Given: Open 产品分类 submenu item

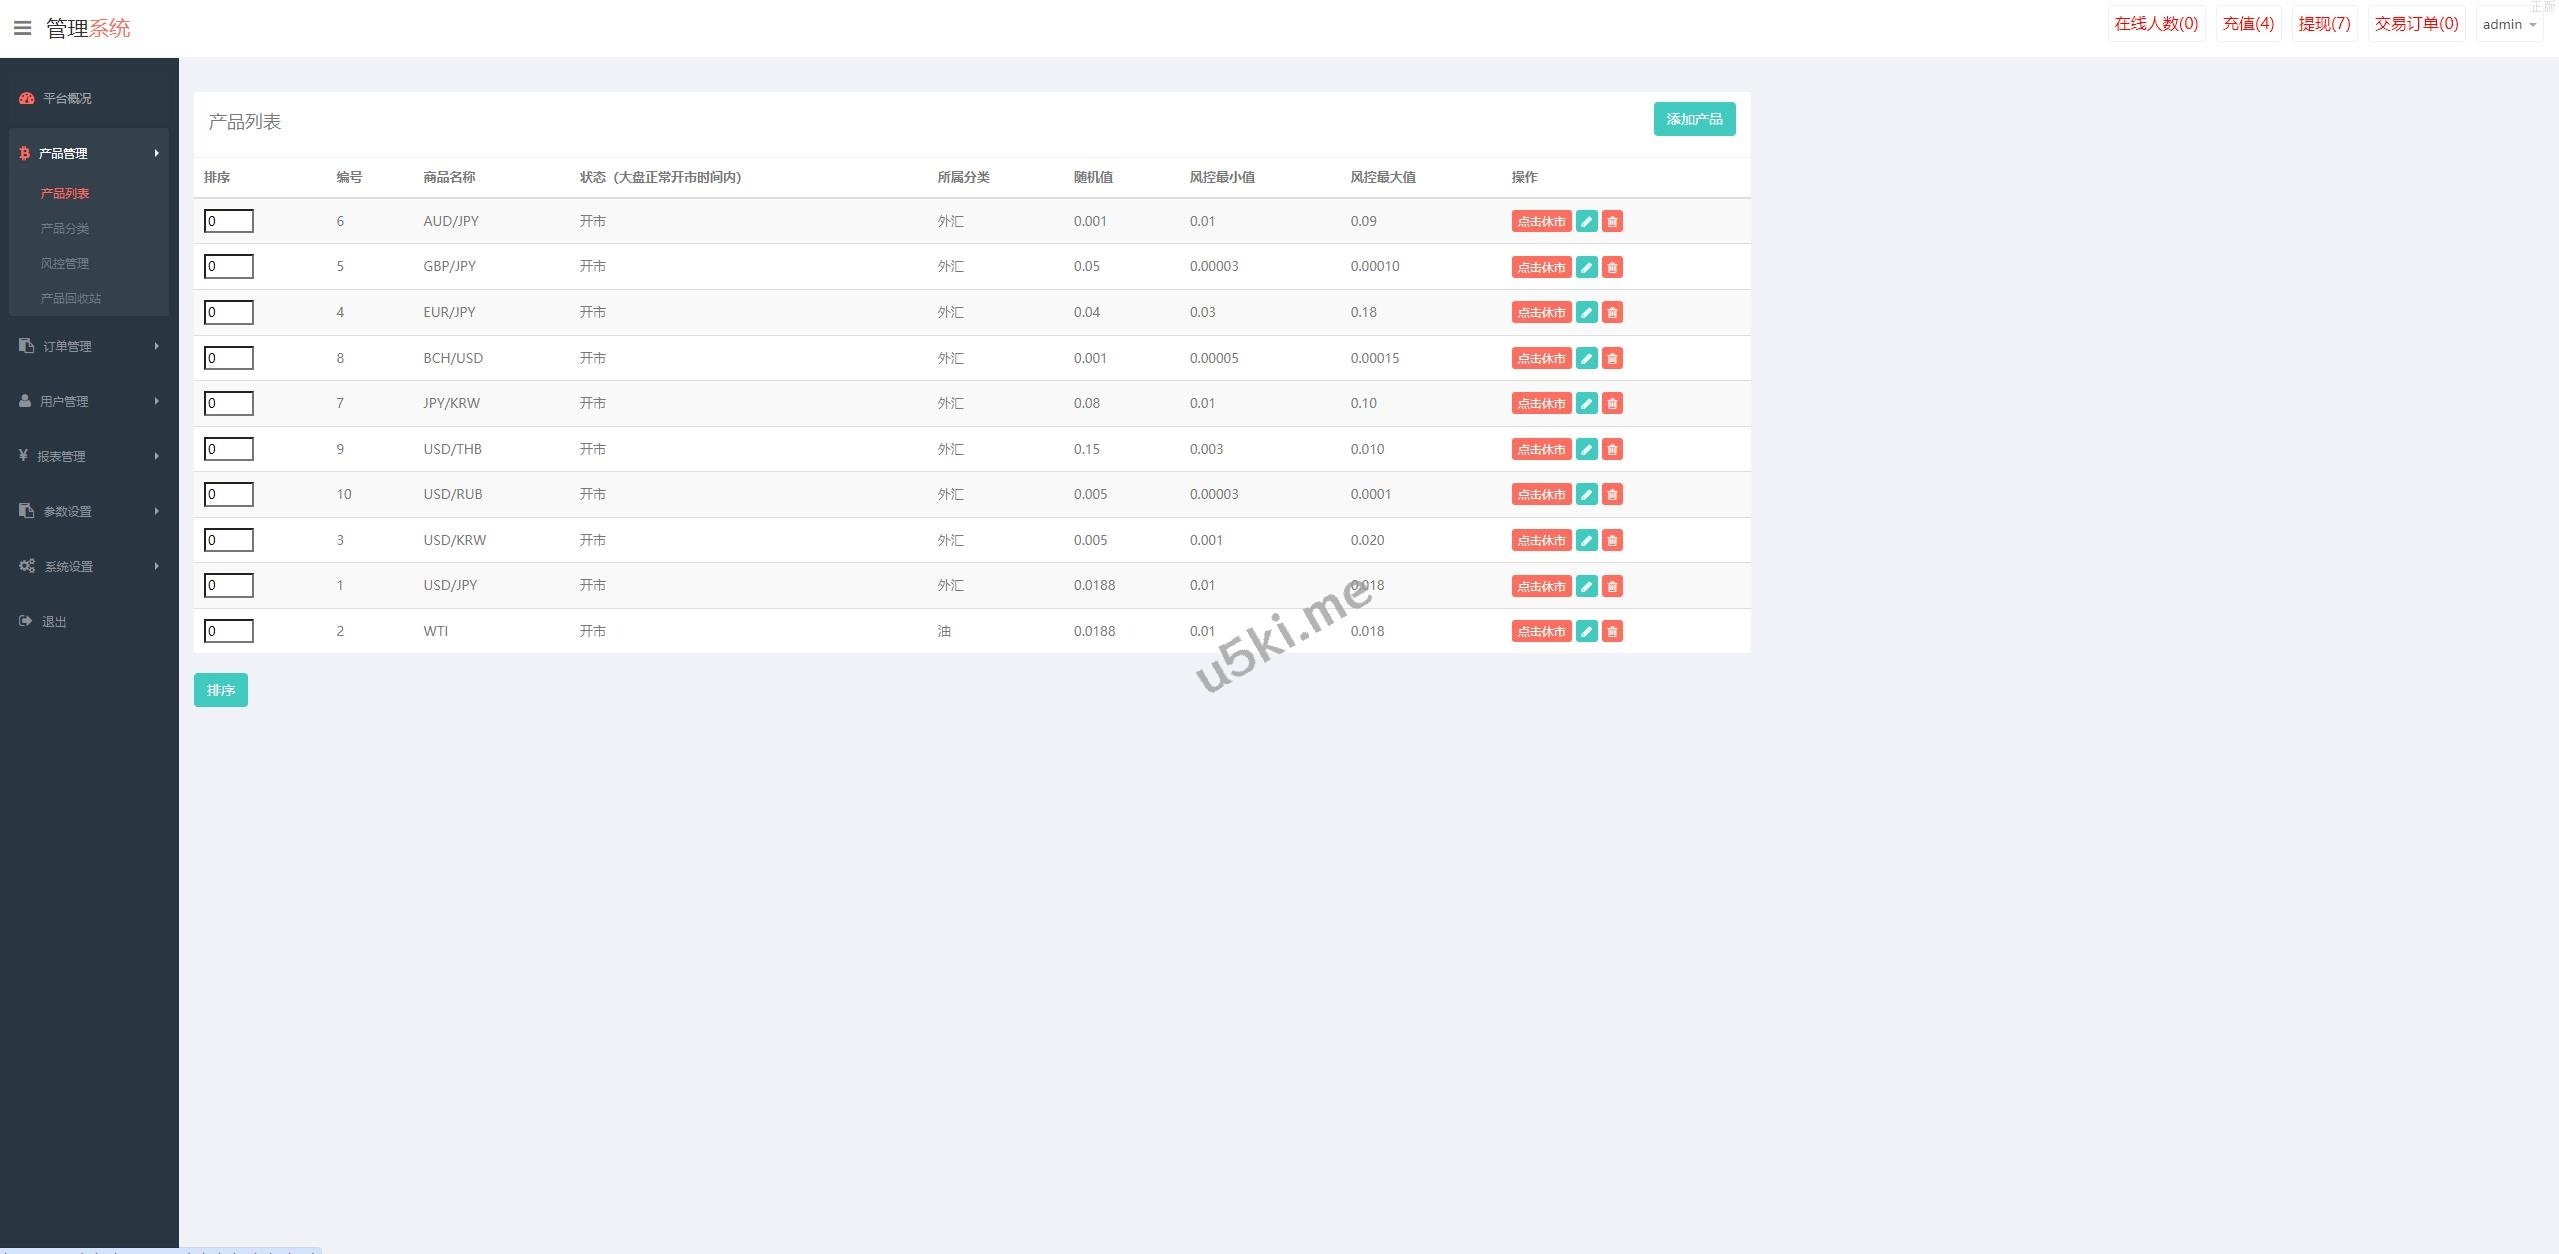Looking at the screenshot, I should (x=65, y=228).
